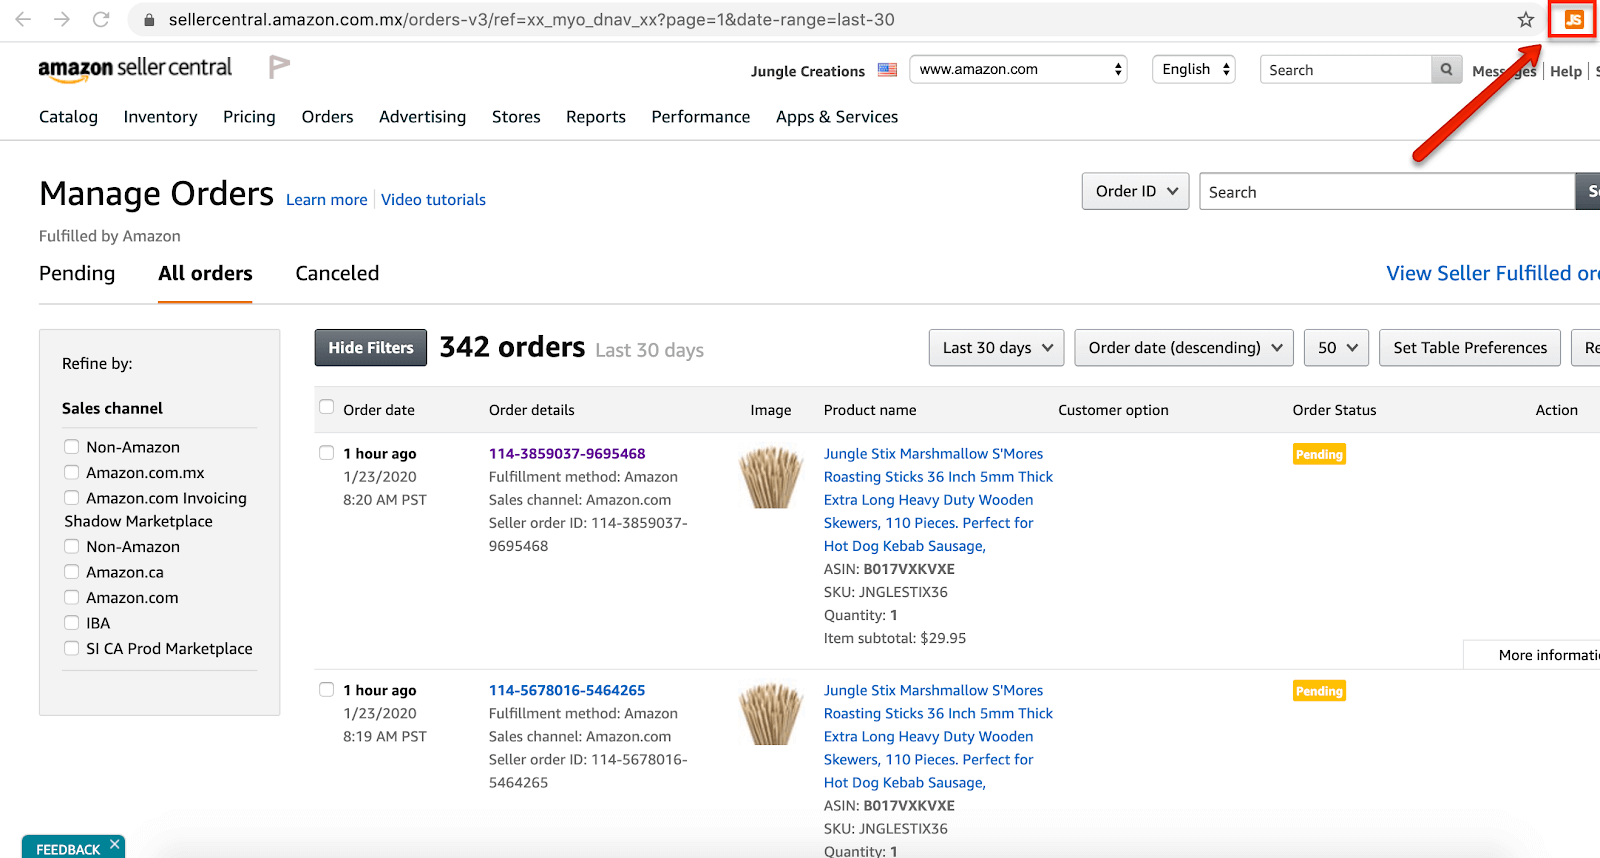1600x858 pixels.
Task: Change the 50 results per page dropdown
Action: [1337, 348]
